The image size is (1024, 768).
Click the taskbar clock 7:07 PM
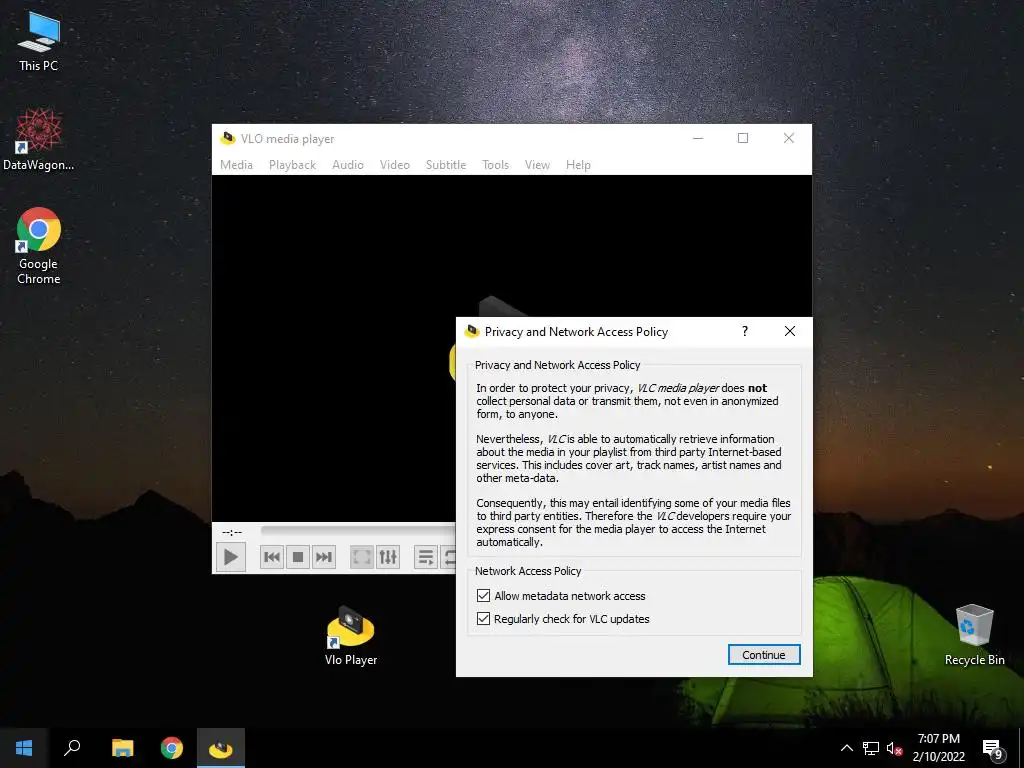(x=938, y=739)
